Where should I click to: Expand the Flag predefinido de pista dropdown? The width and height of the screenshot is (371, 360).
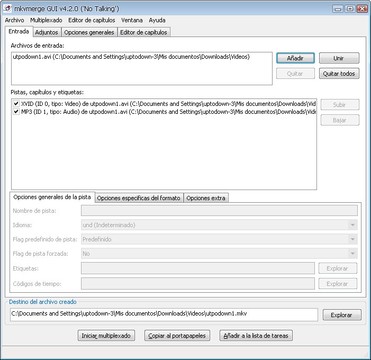(x=219, y=239)
